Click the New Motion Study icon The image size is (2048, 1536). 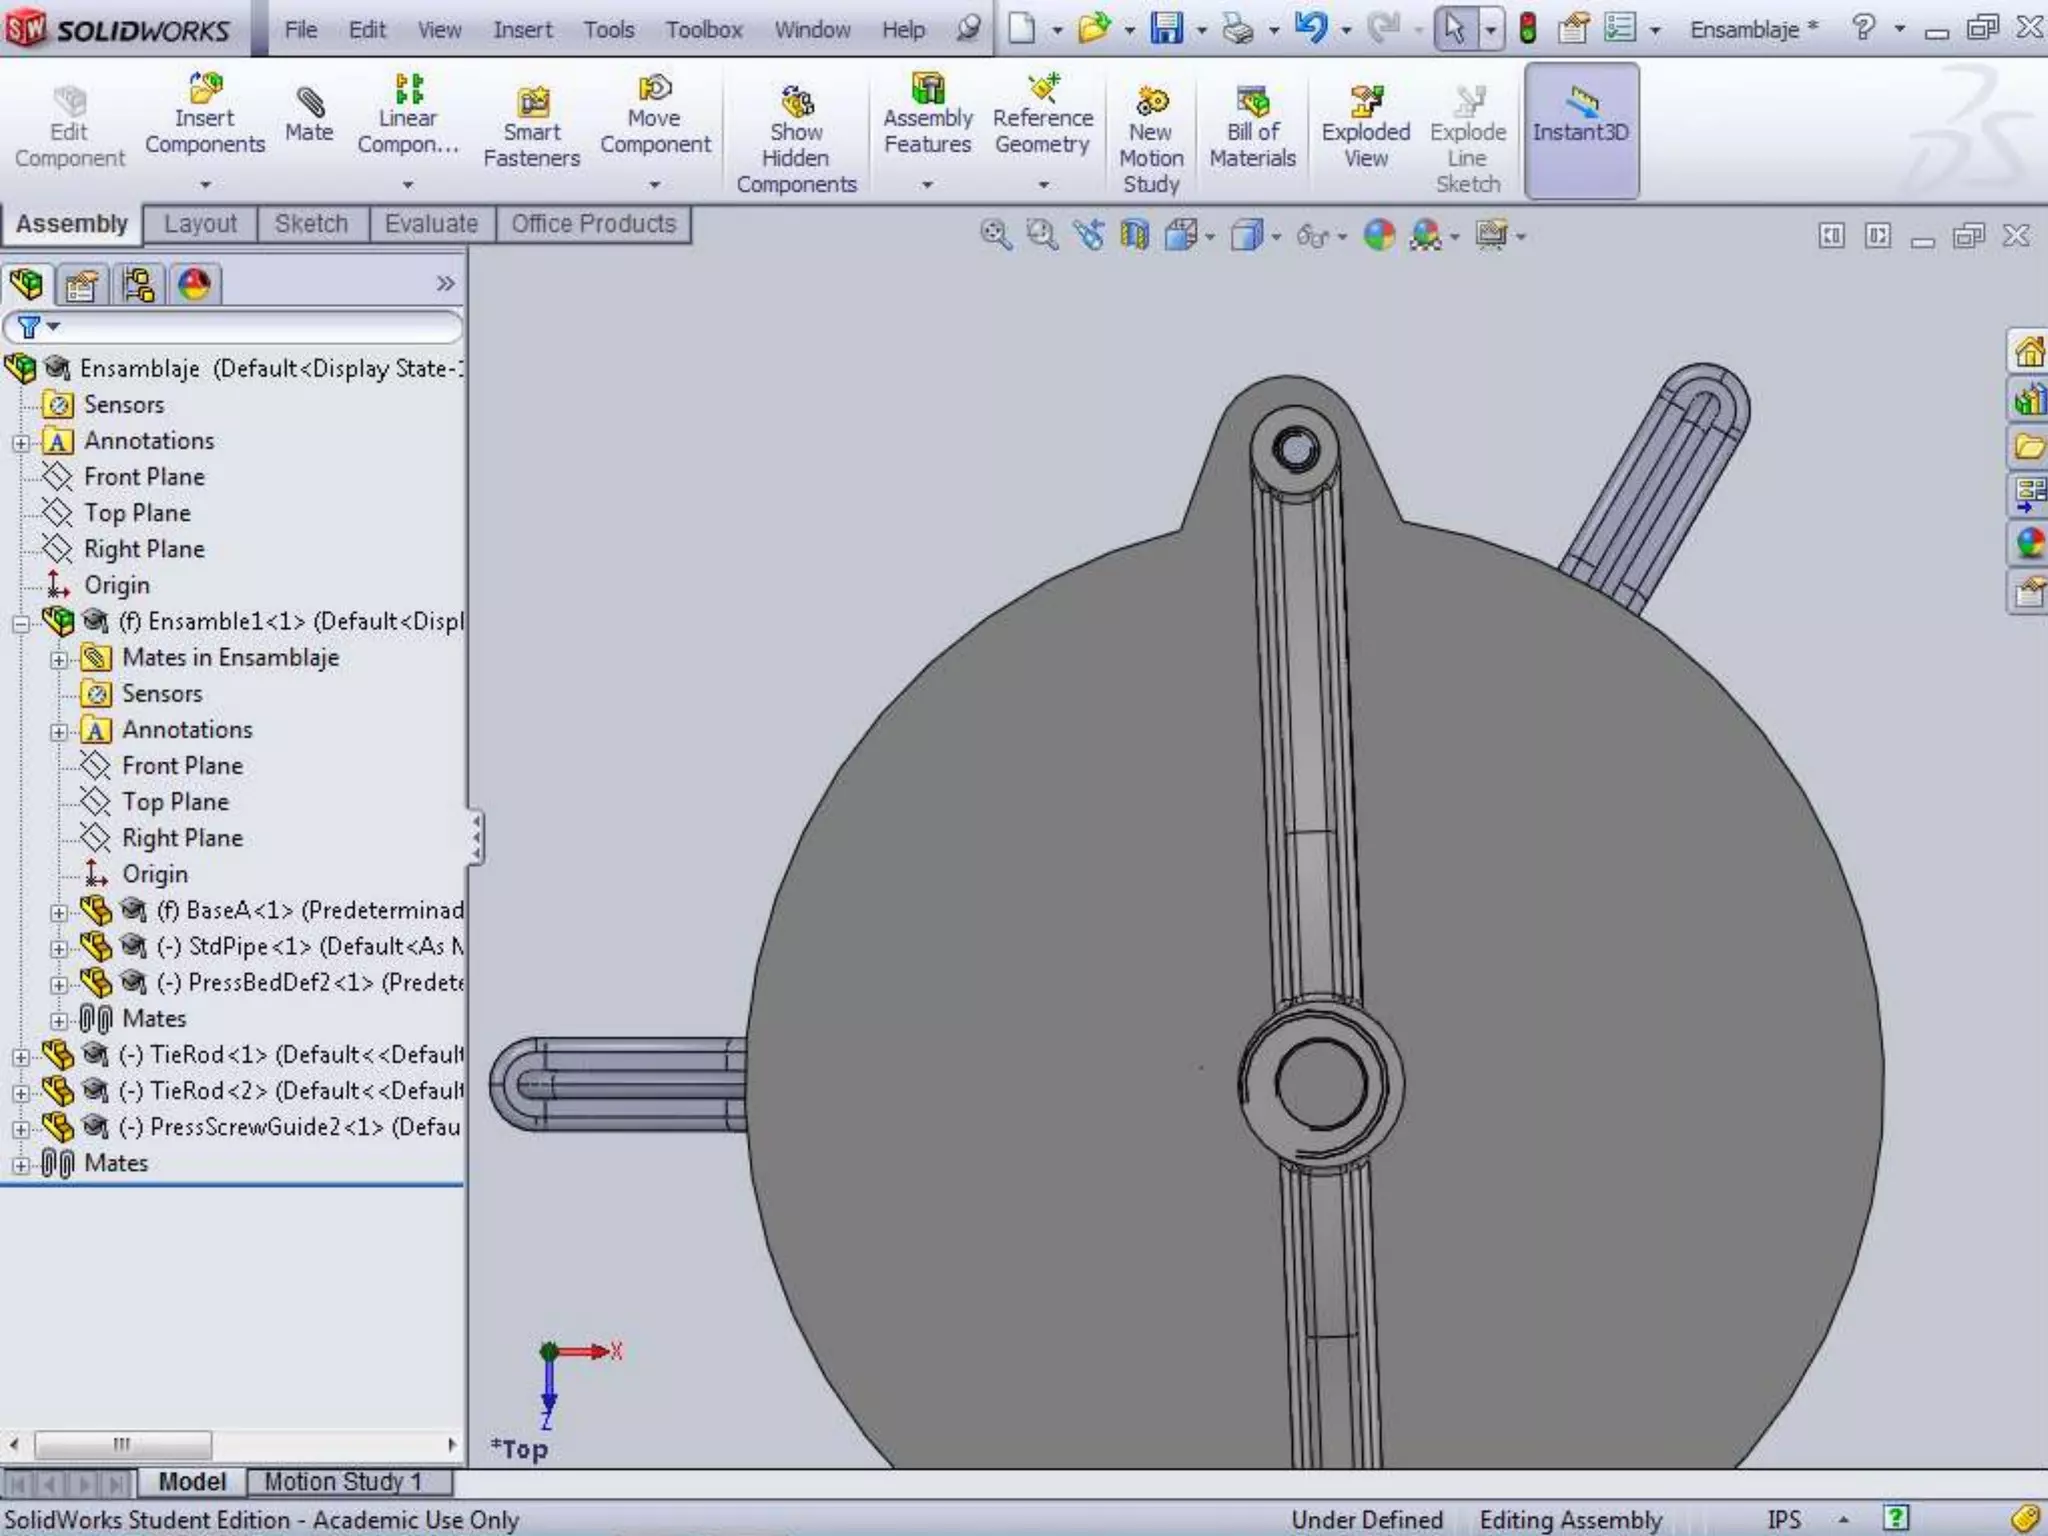1151,101
